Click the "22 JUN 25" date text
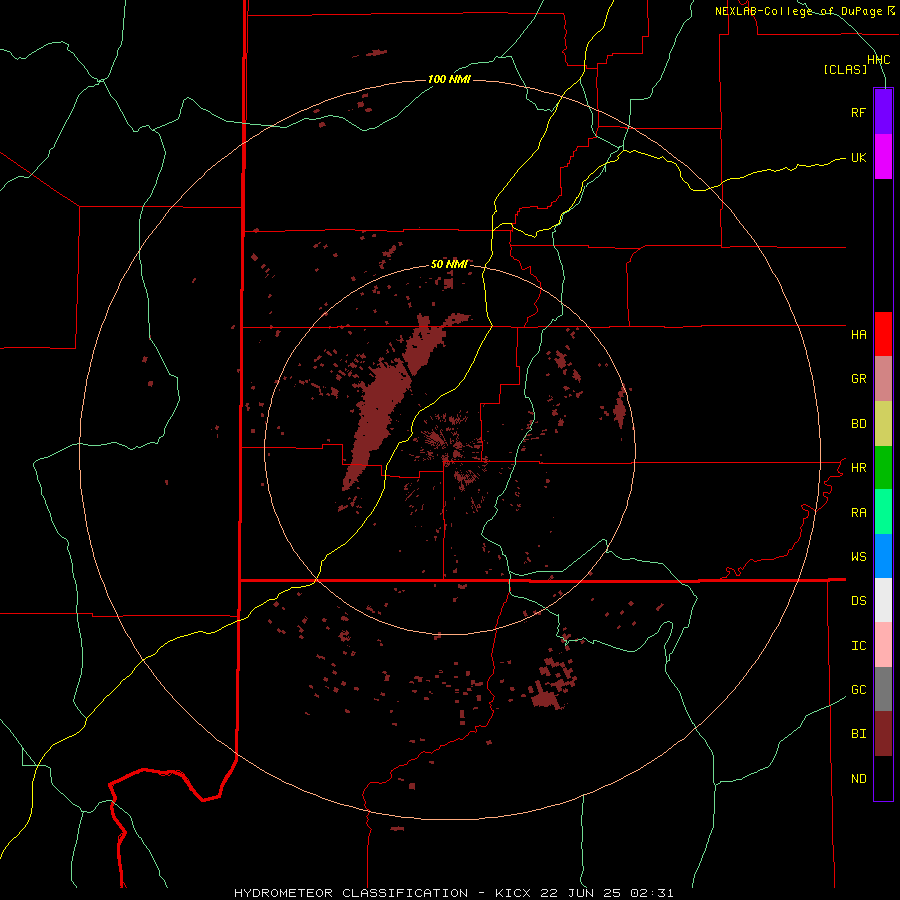900x900 pixels. 581,893
